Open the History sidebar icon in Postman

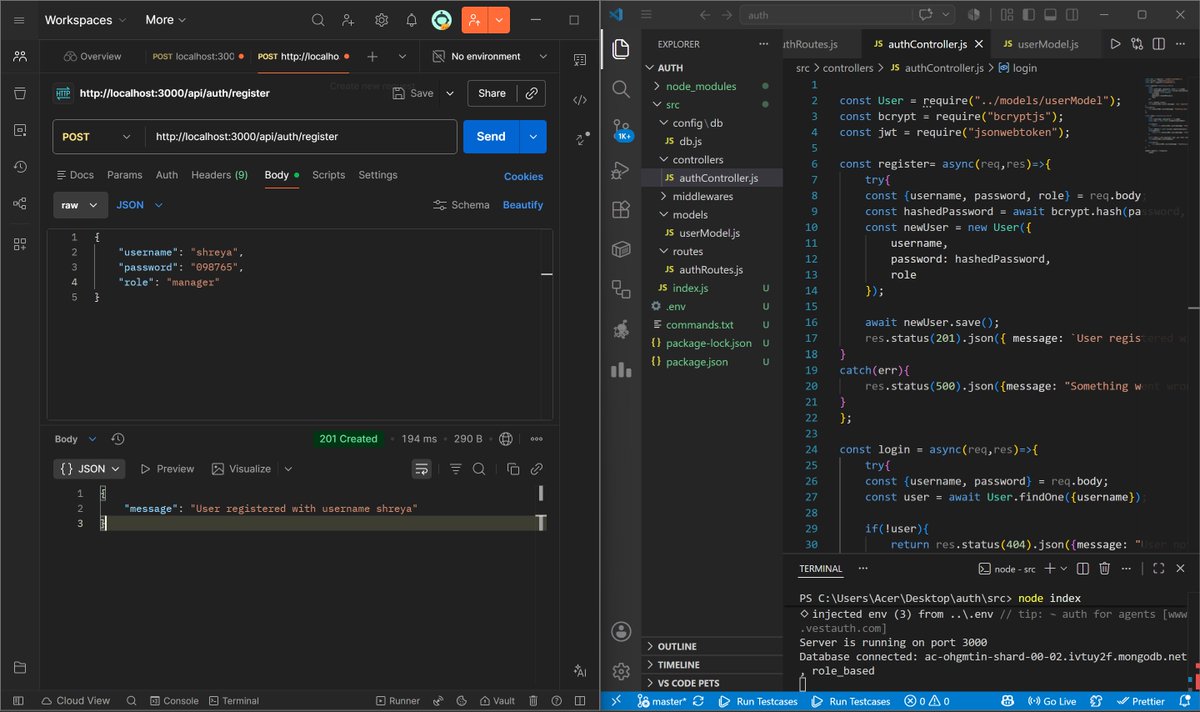click(20, 167)
